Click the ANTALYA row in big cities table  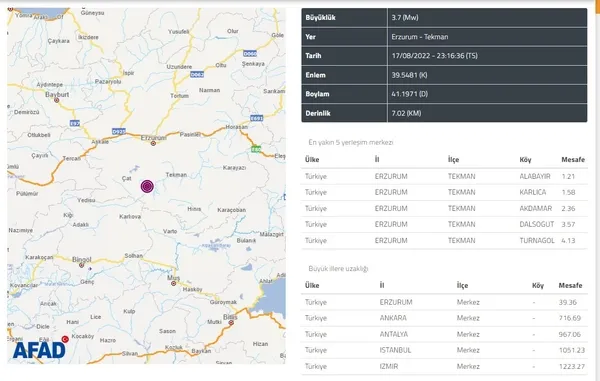point(444,334)
